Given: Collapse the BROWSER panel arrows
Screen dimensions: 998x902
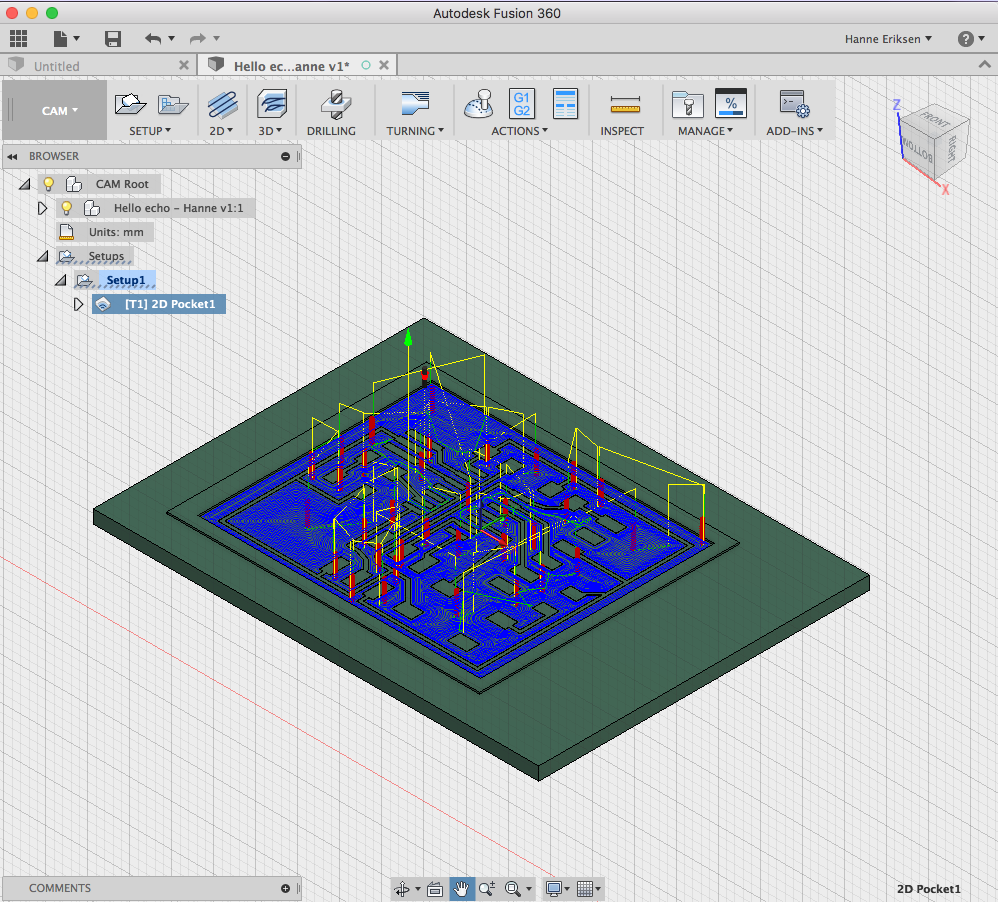Looking at the screenshot, I should click(12, 157).
